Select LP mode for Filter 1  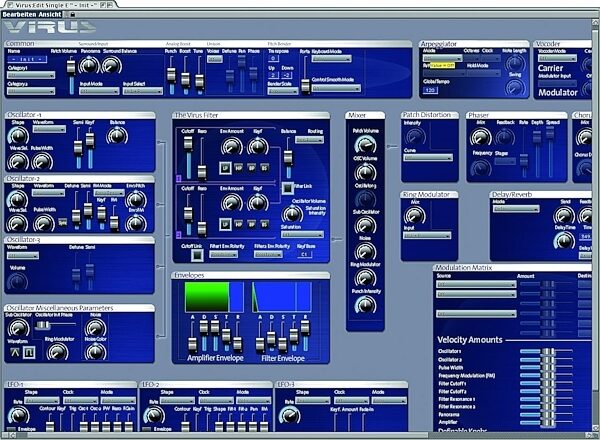click(225, 168)
